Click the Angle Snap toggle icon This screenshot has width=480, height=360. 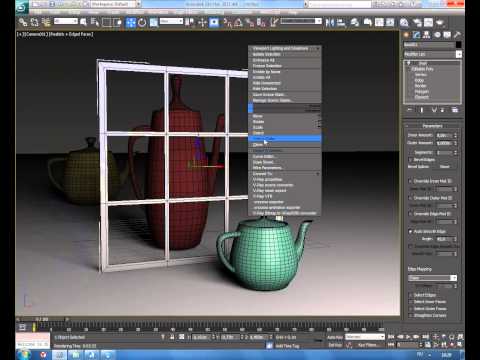238,22
